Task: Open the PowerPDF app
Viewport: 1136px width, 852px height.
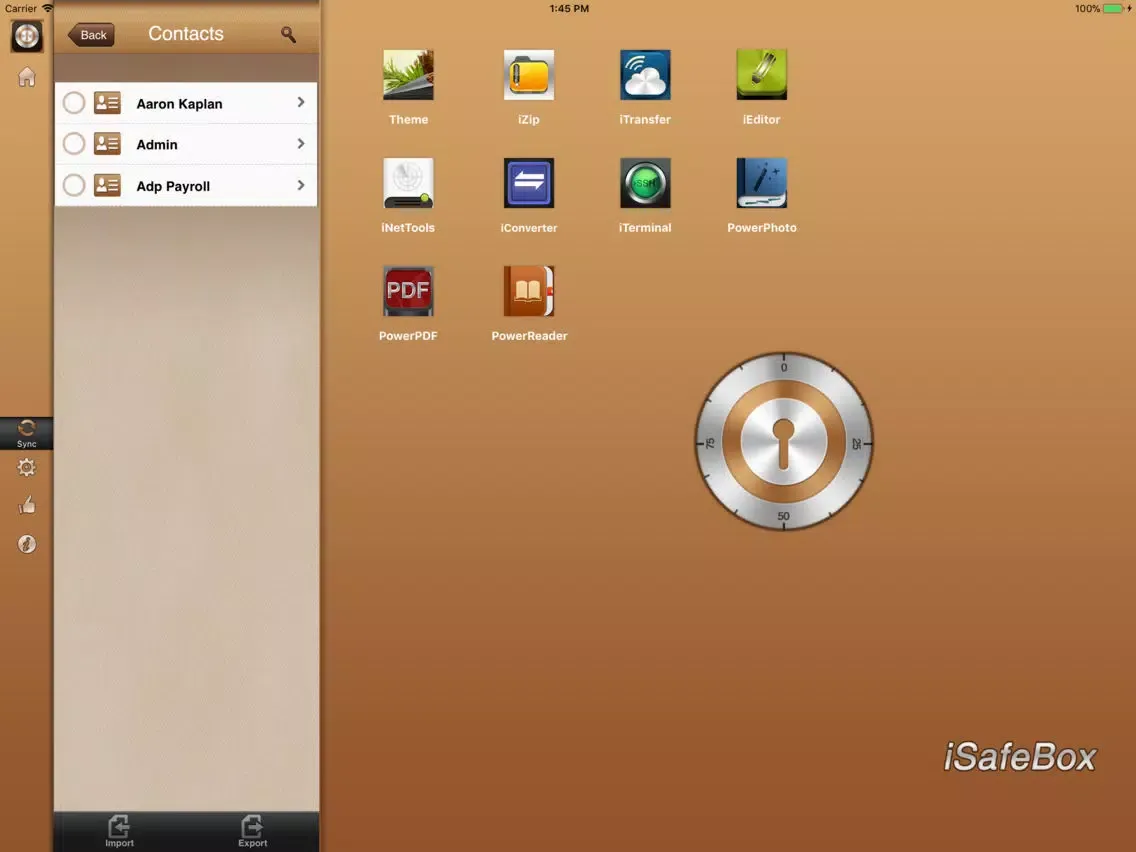Action: point(408,291)
